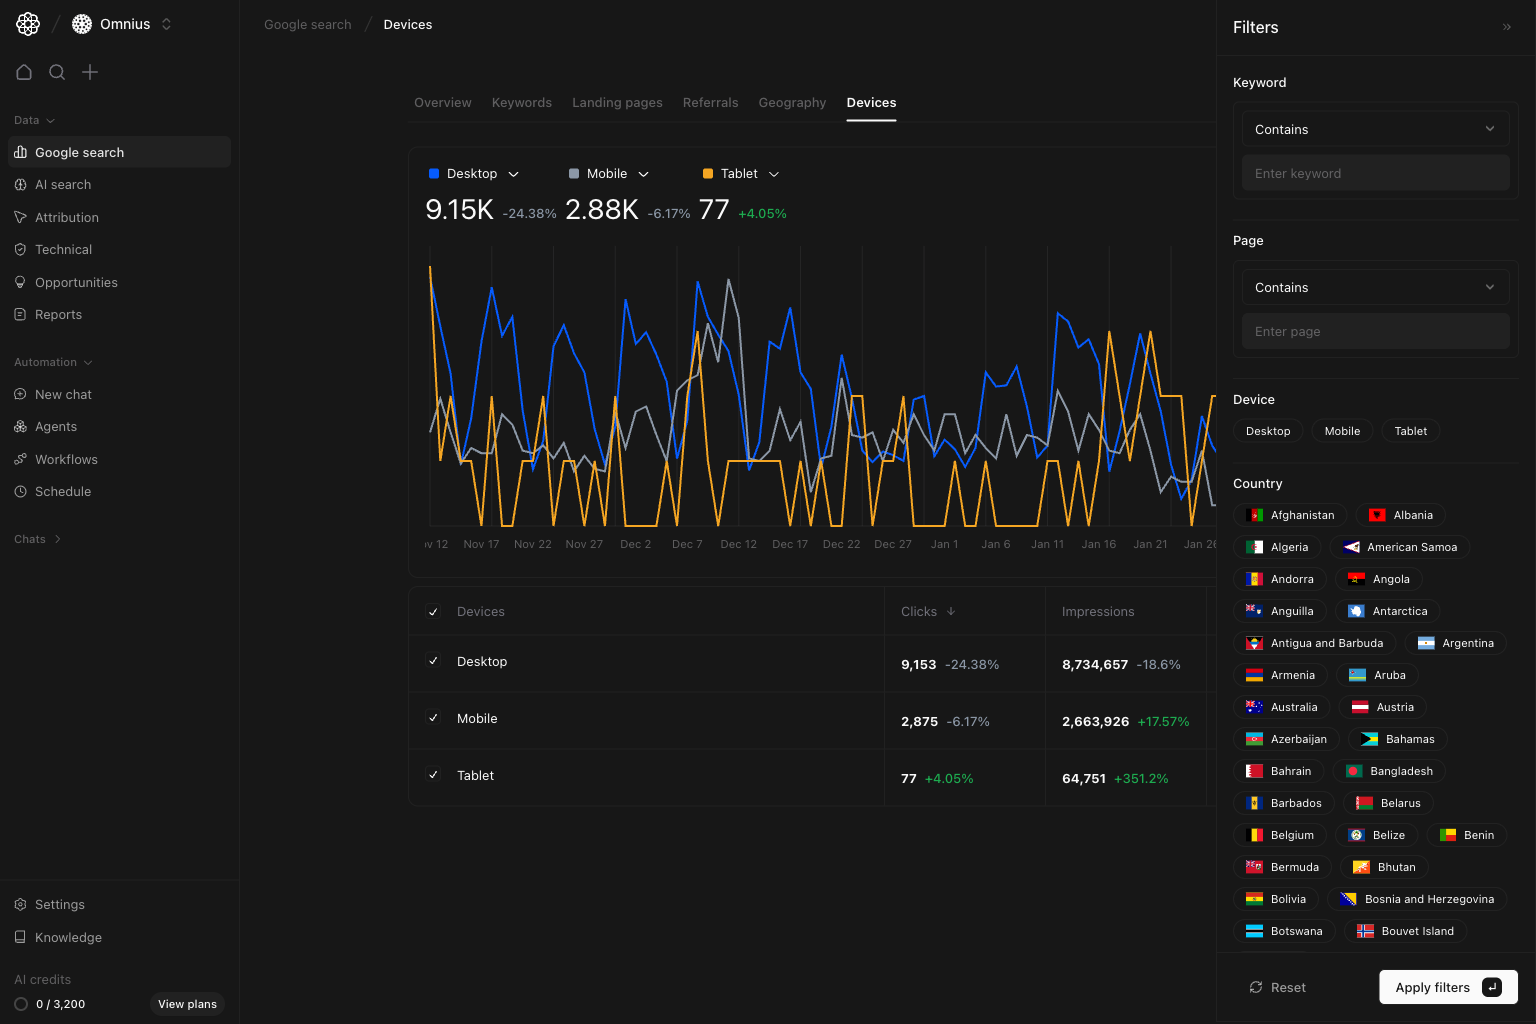
Task: Uncheck the Desktop row checkbox
Action: click(x=433, y=661)
